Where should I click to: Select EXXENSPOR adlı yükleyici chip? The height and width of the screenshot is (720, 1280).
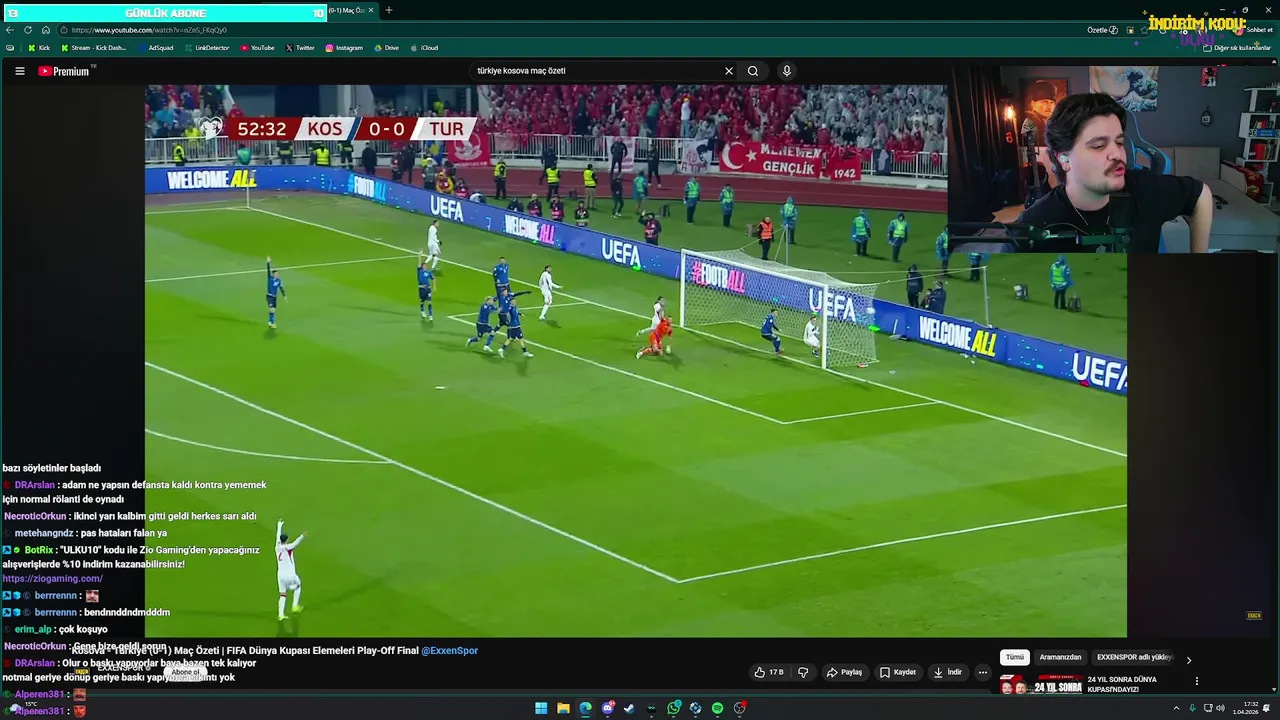click(x=1135, y=657)
